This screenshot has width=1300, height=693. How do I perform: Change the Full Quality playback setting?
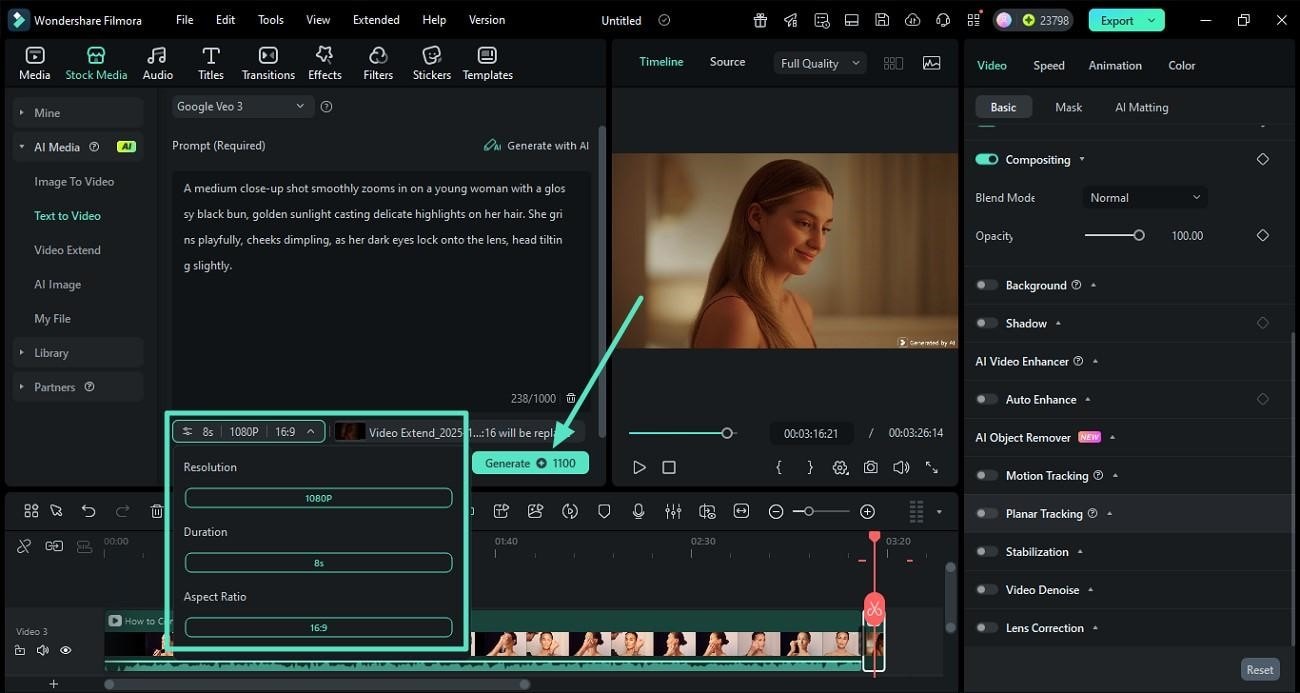[818, 63]
